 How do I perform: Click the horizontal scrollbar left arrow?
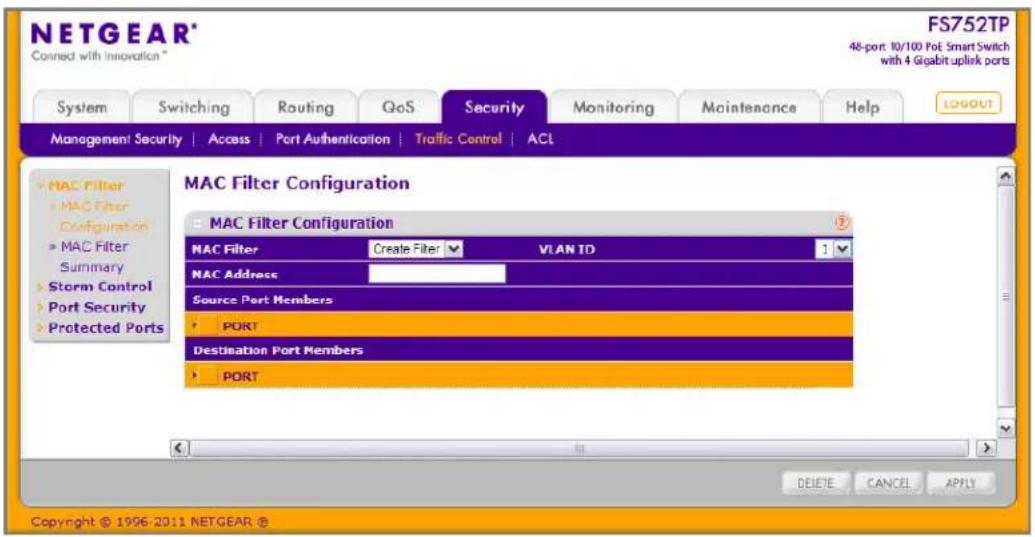pos(180,448)
